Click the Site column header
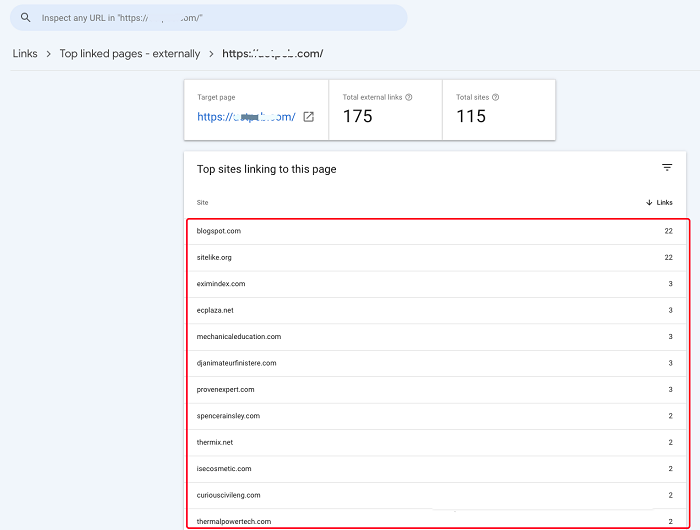700x530 pixels. click(x=202, y=202)
